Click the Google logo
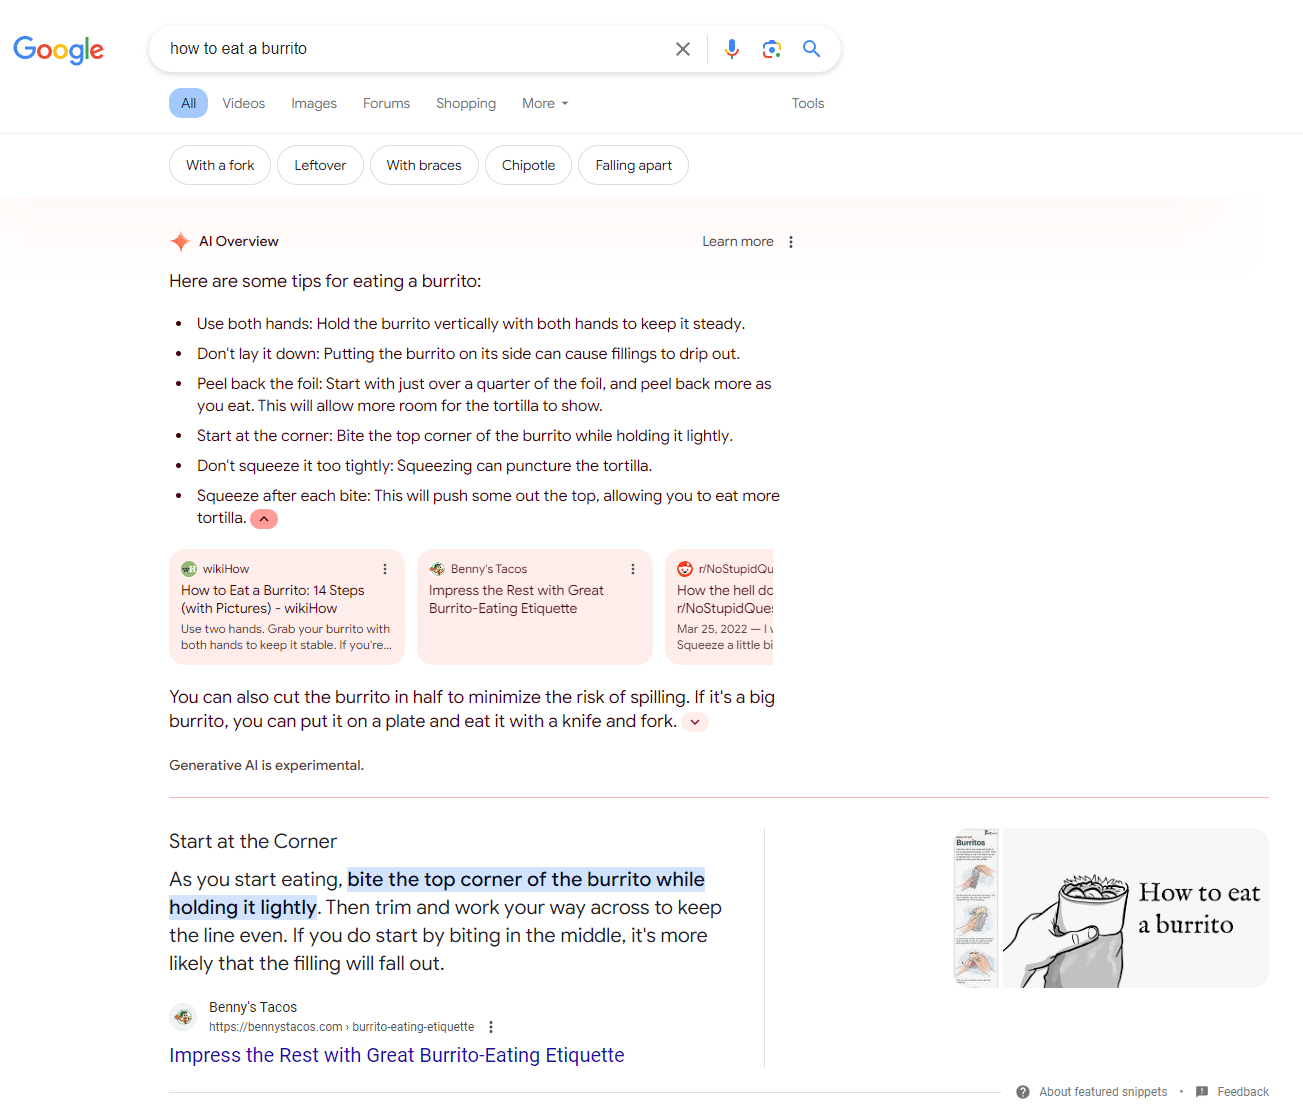Image resolution: width=1303 pixels, height=1118 pixels. point(58,49)
